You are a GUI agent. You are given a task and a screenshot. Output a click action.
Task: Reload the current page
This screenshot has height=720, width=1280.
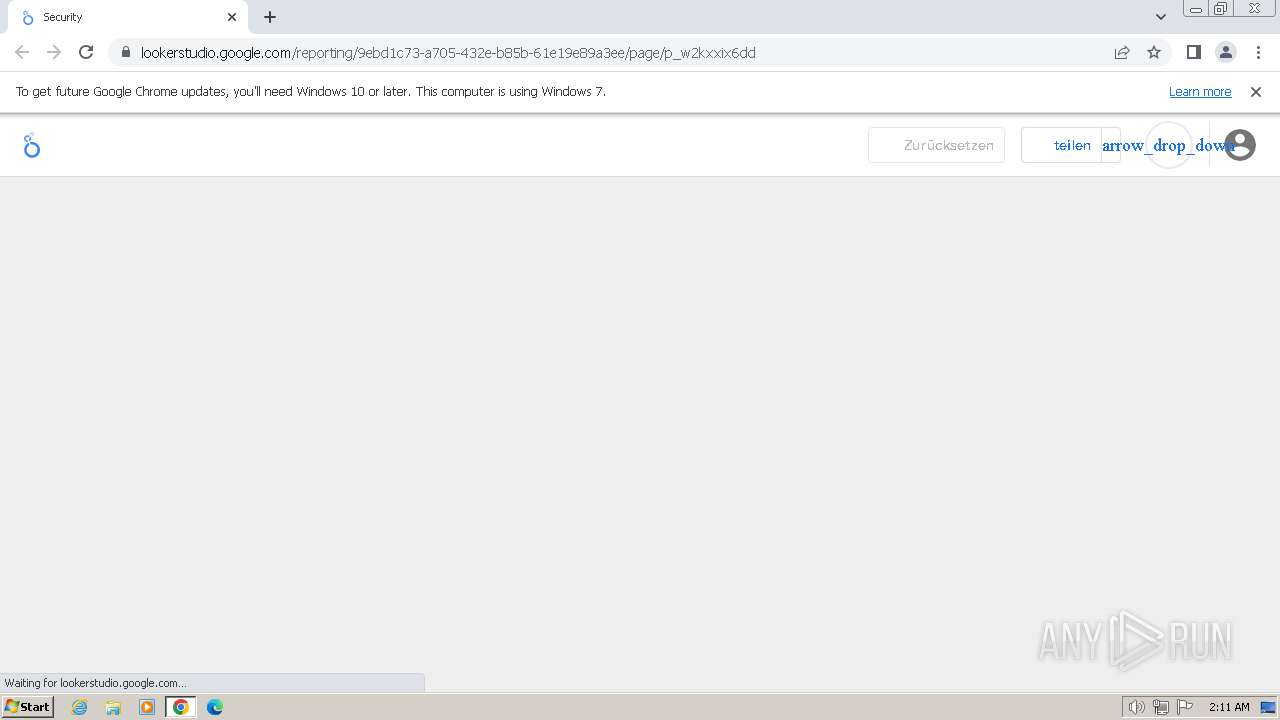(x=86, y=52)
